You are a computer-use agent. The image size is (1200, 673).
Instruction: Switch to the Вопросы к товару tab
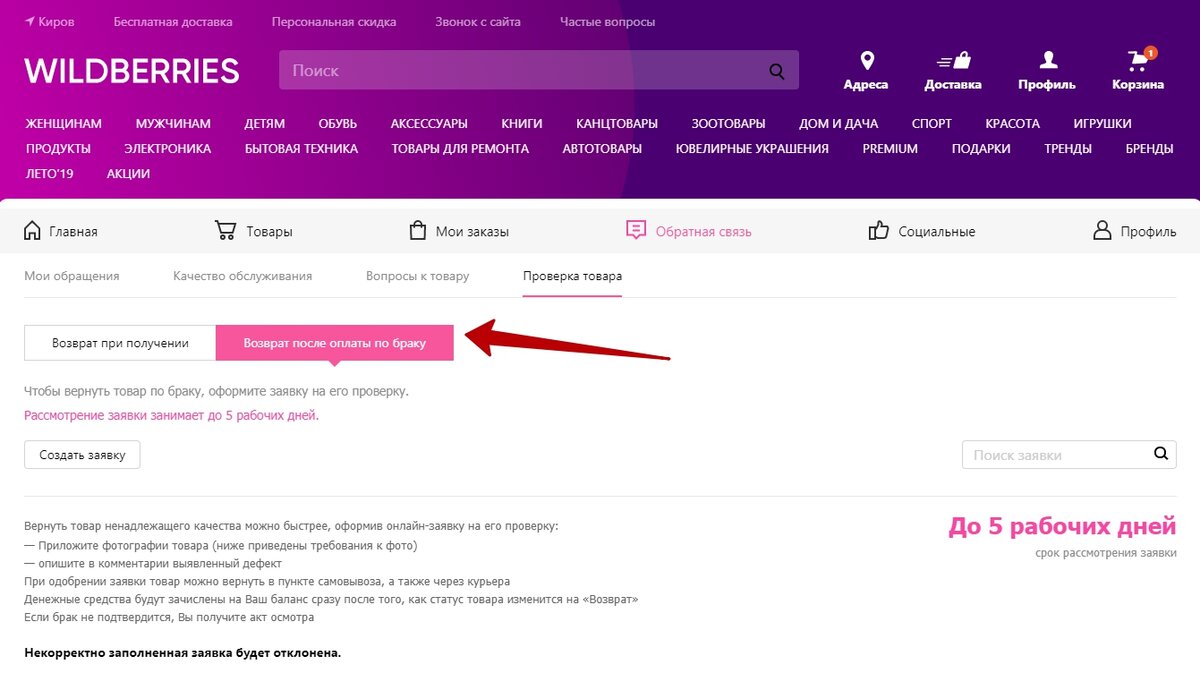[x=417, y=276]
